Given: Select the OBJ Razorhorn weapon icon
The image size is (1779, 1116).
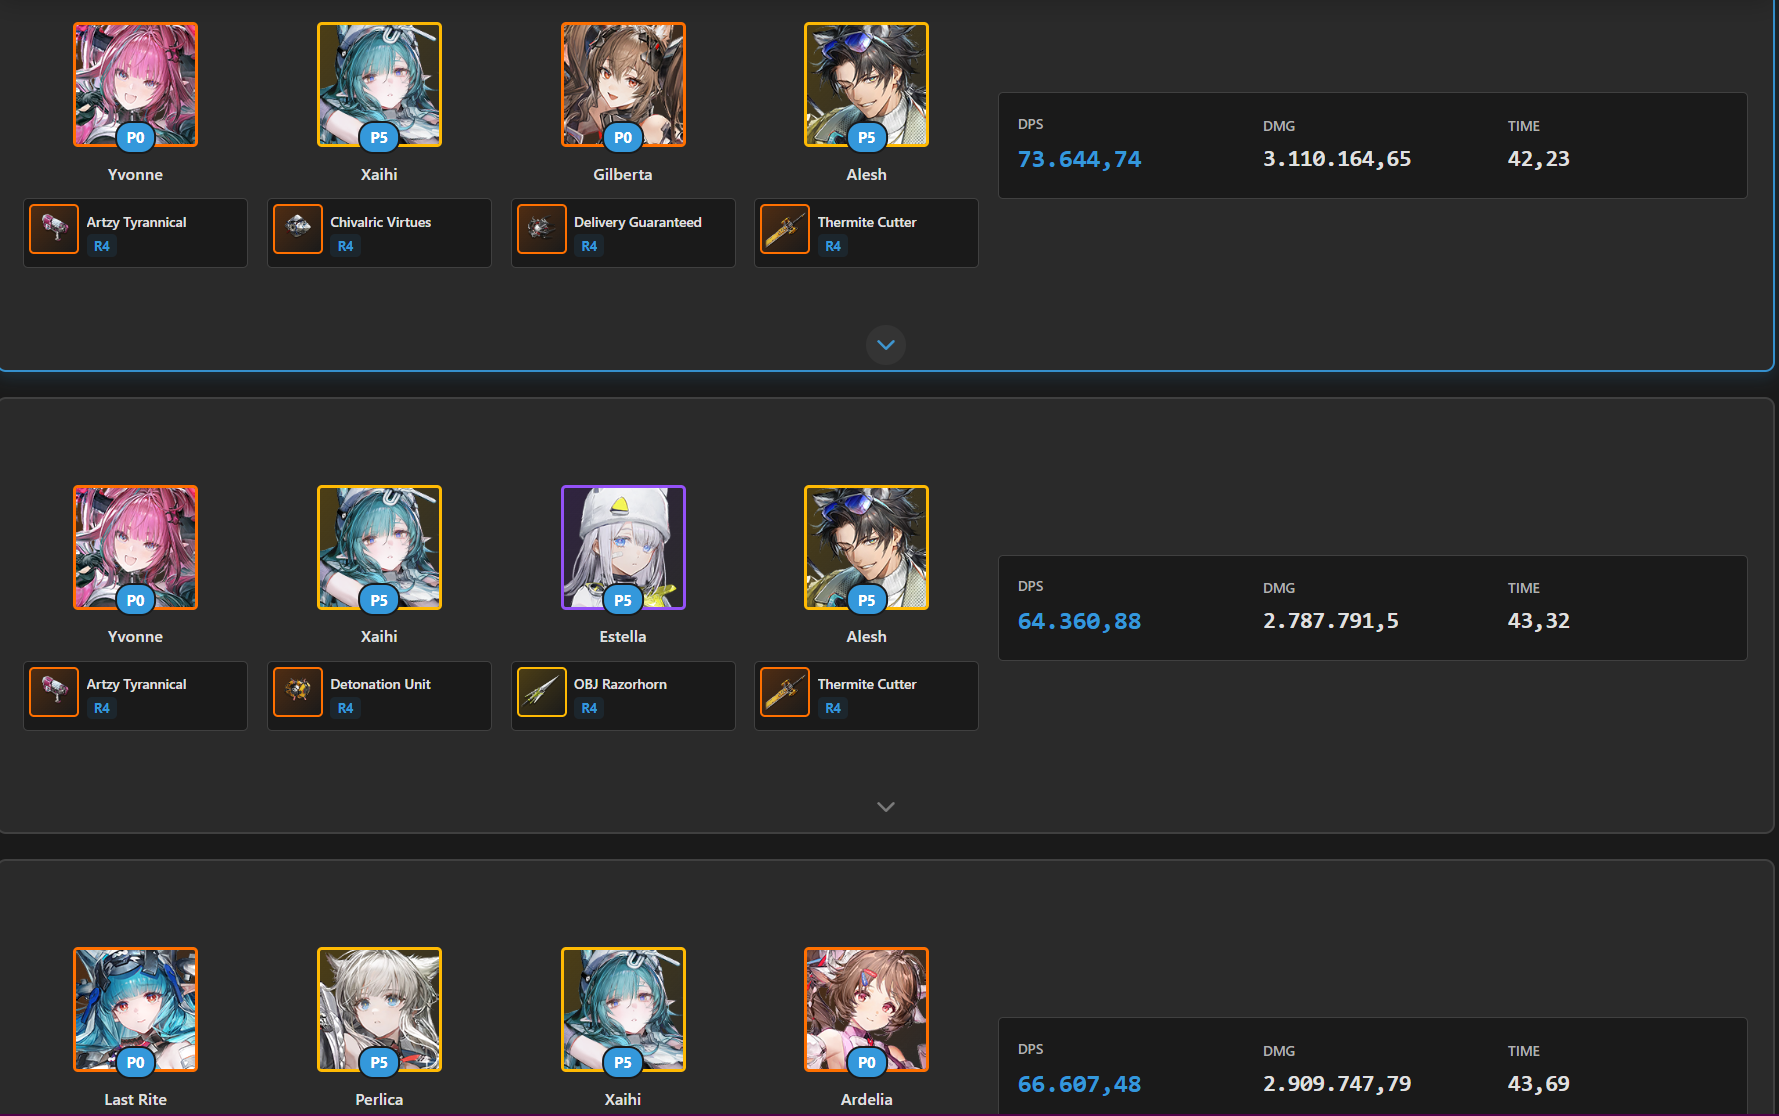Looking at the screenshot, I should 542,692.
